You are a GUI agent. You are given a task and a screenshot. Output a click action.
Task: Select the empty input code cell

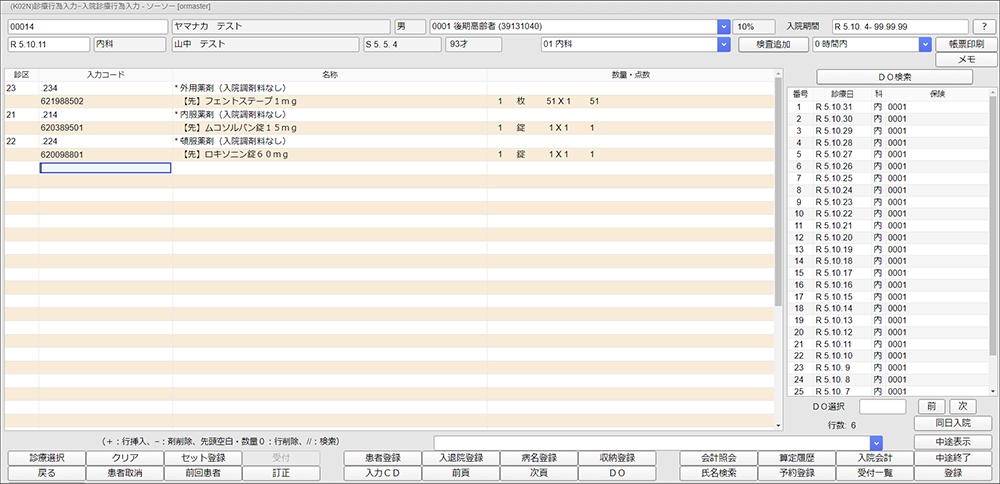click(105, 168)
